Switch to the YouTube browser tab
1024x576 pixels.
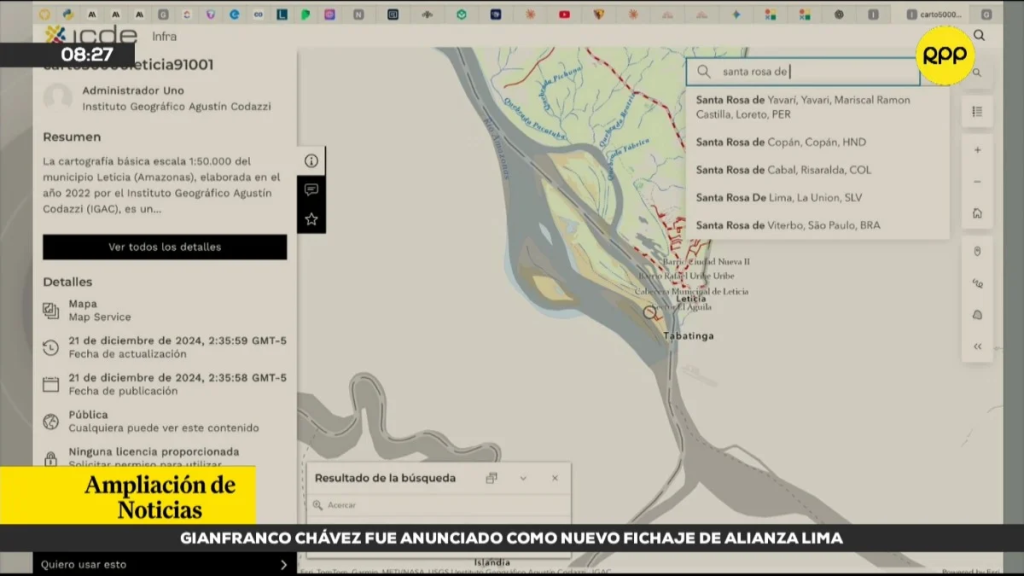click(564, 14)
